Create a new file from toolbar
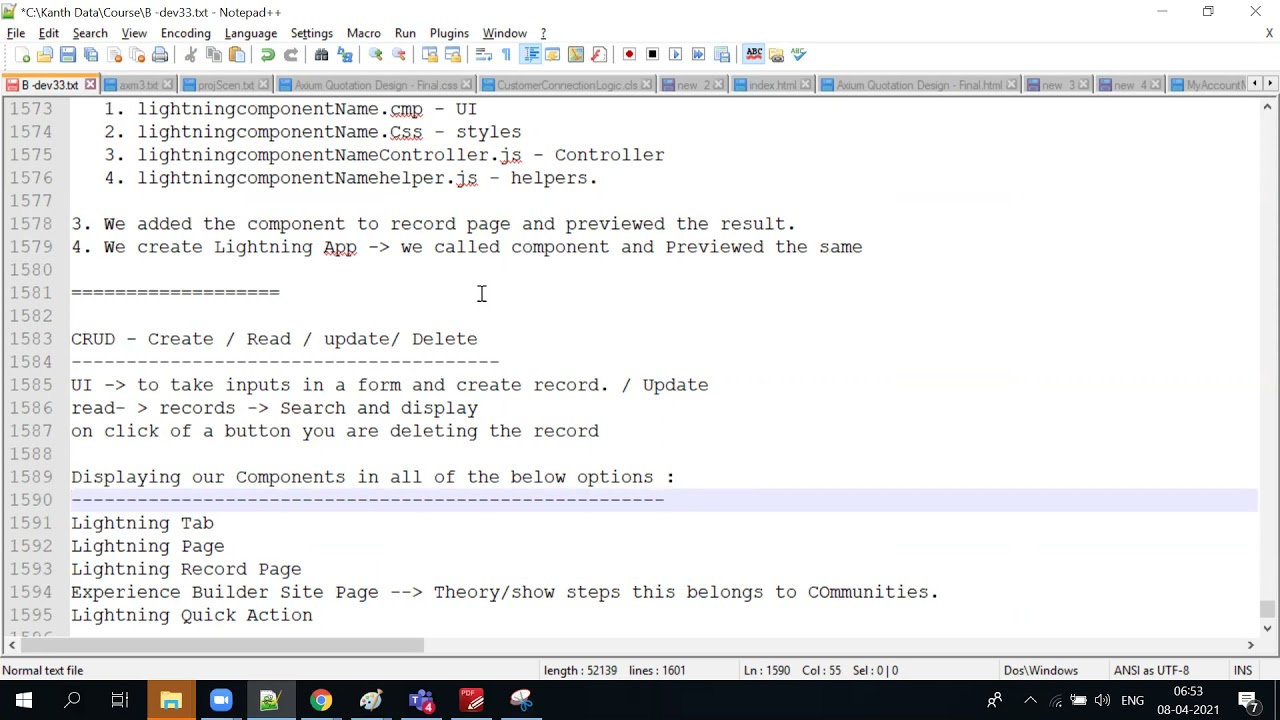The image size is (1280, 720). click(x=21, y=54)
